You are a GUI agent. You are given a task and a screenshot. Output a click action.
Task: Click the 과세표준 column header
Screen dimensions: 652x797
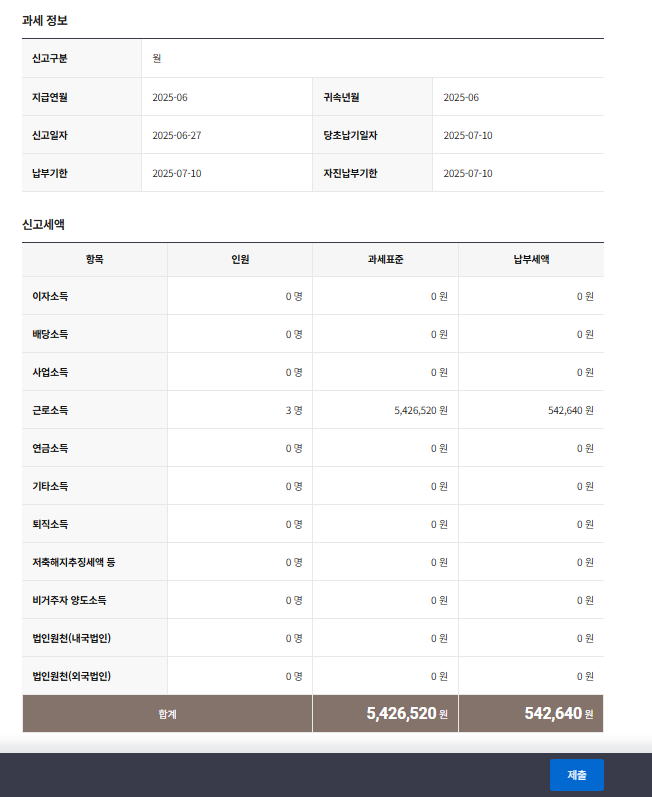385,259
